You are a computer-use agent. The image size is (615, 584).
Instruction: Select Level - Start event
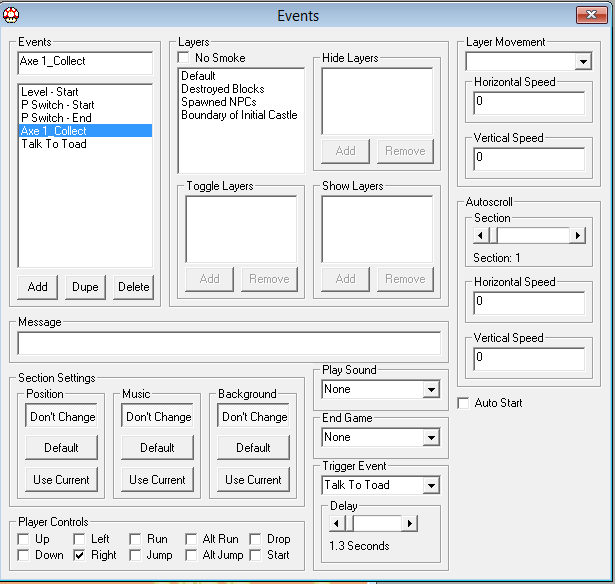(x=86, y=92)
